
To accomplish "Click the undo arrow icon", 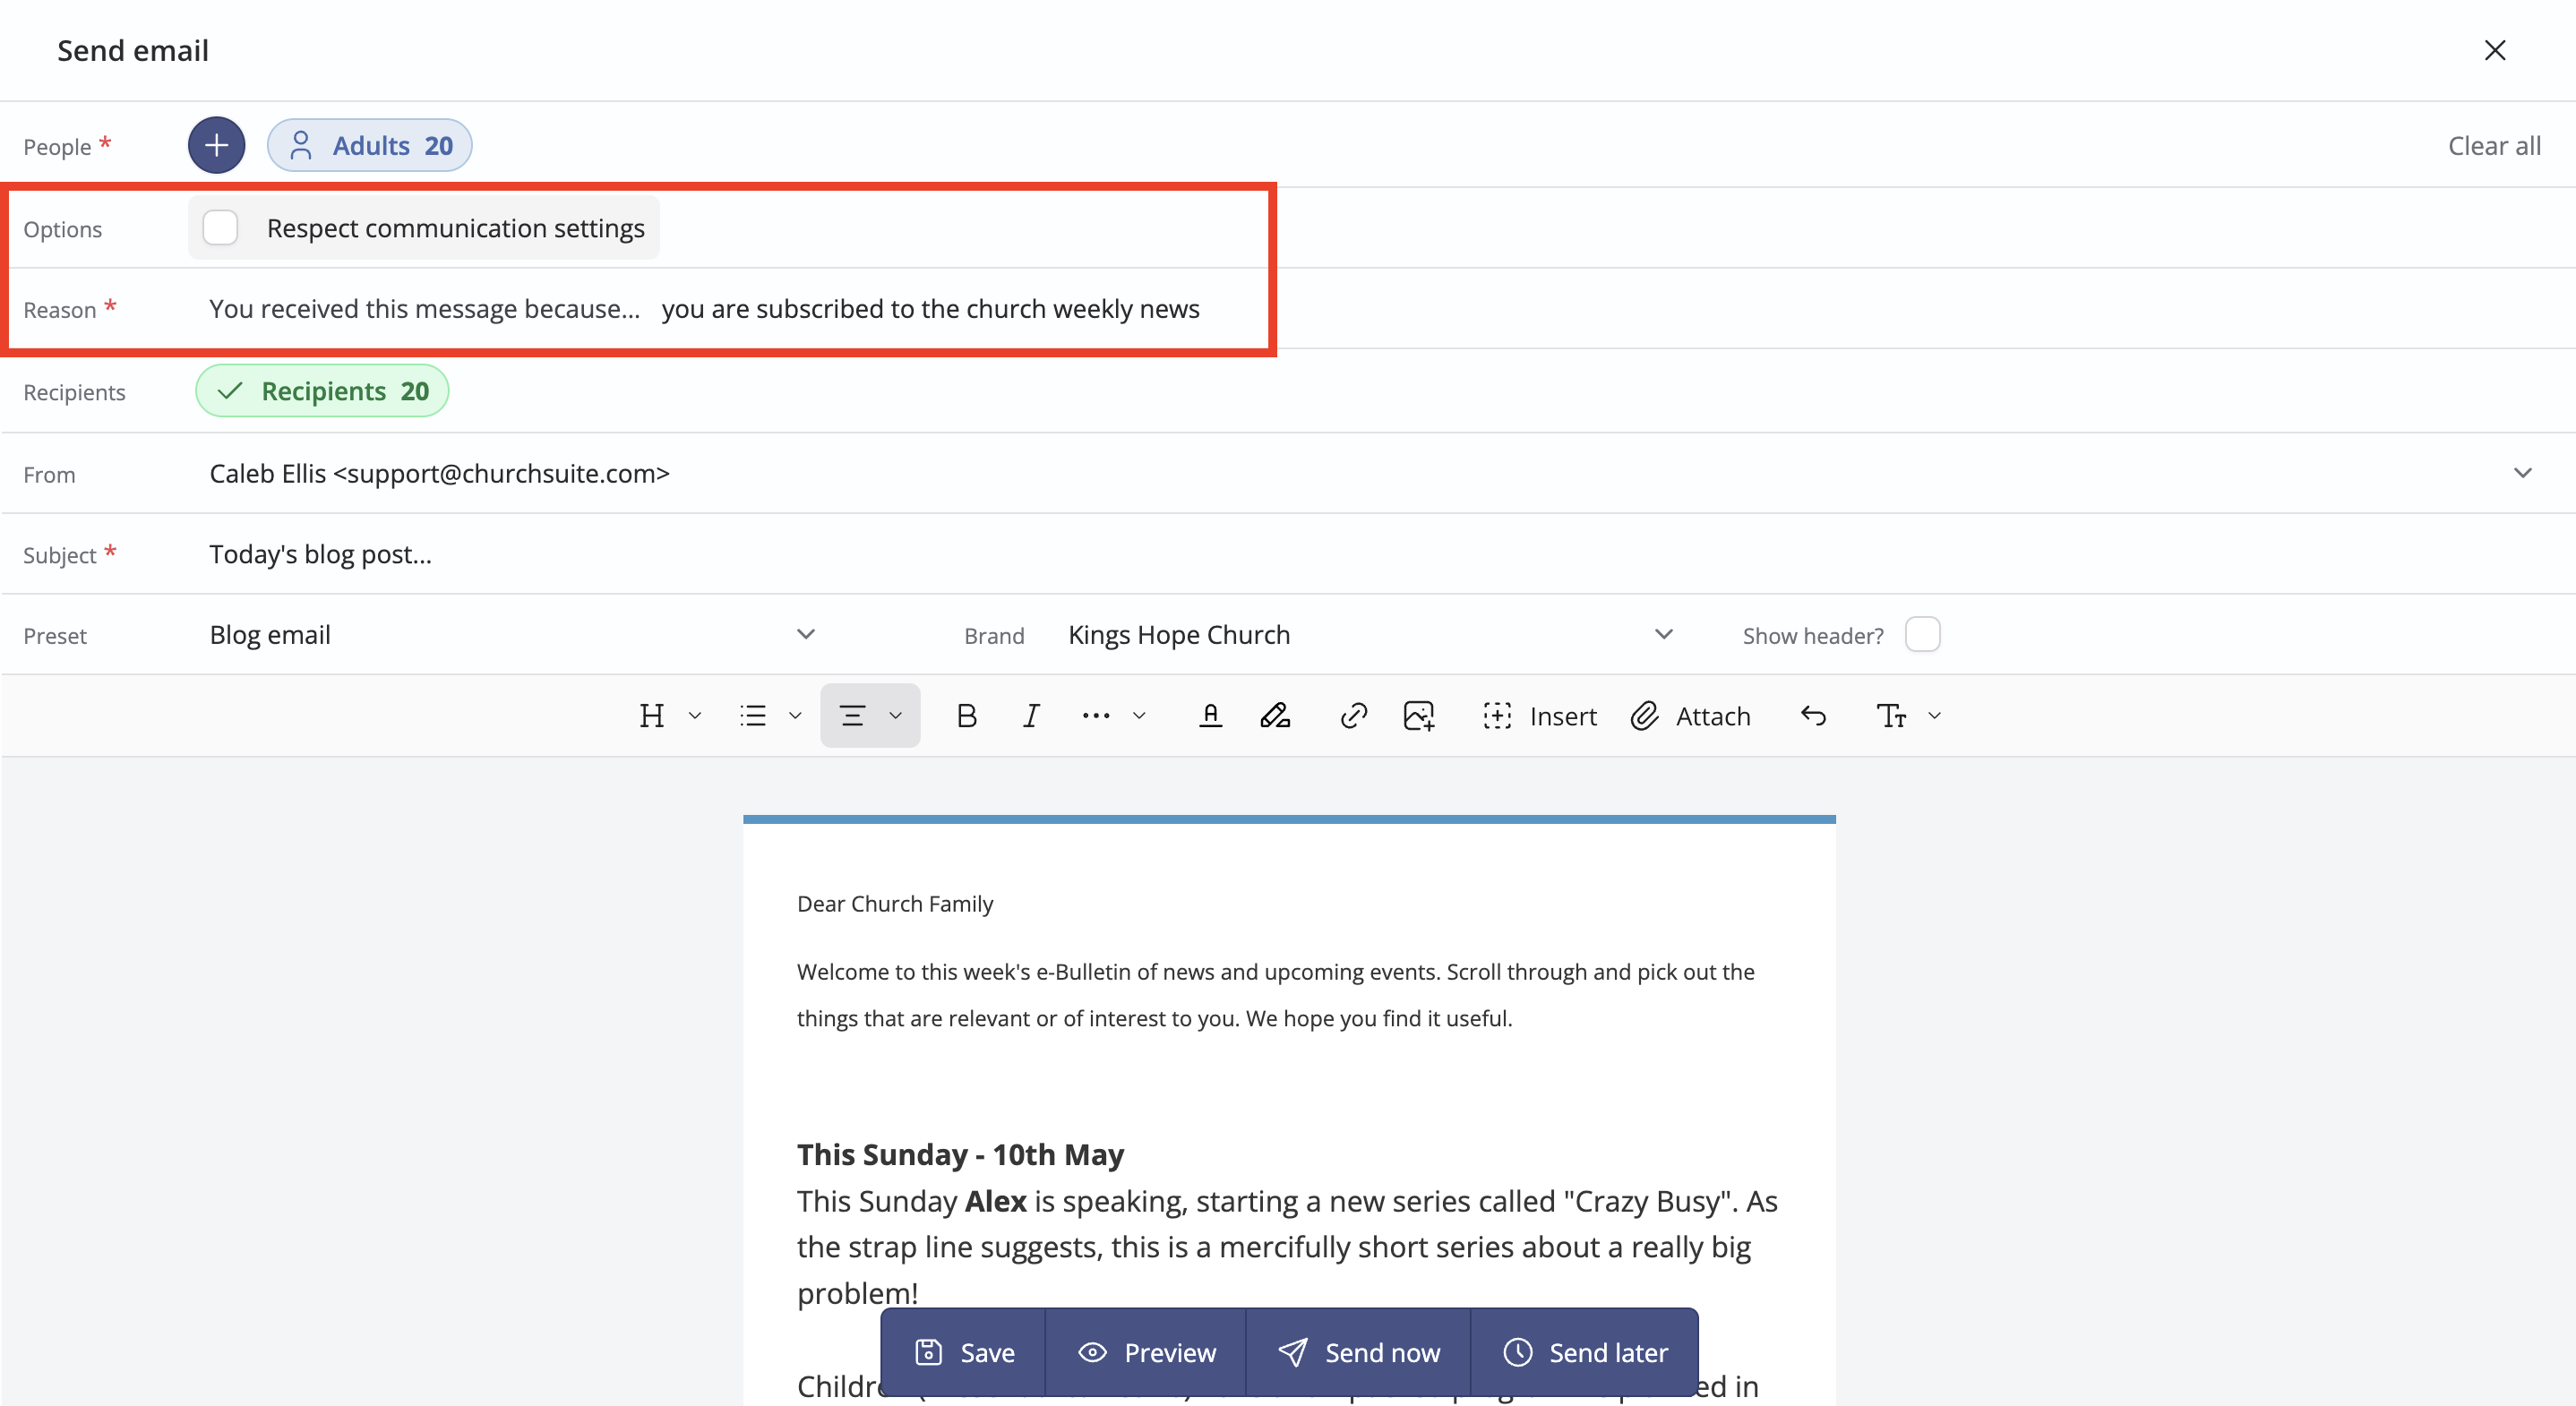I will click(x=1813, y=716).
